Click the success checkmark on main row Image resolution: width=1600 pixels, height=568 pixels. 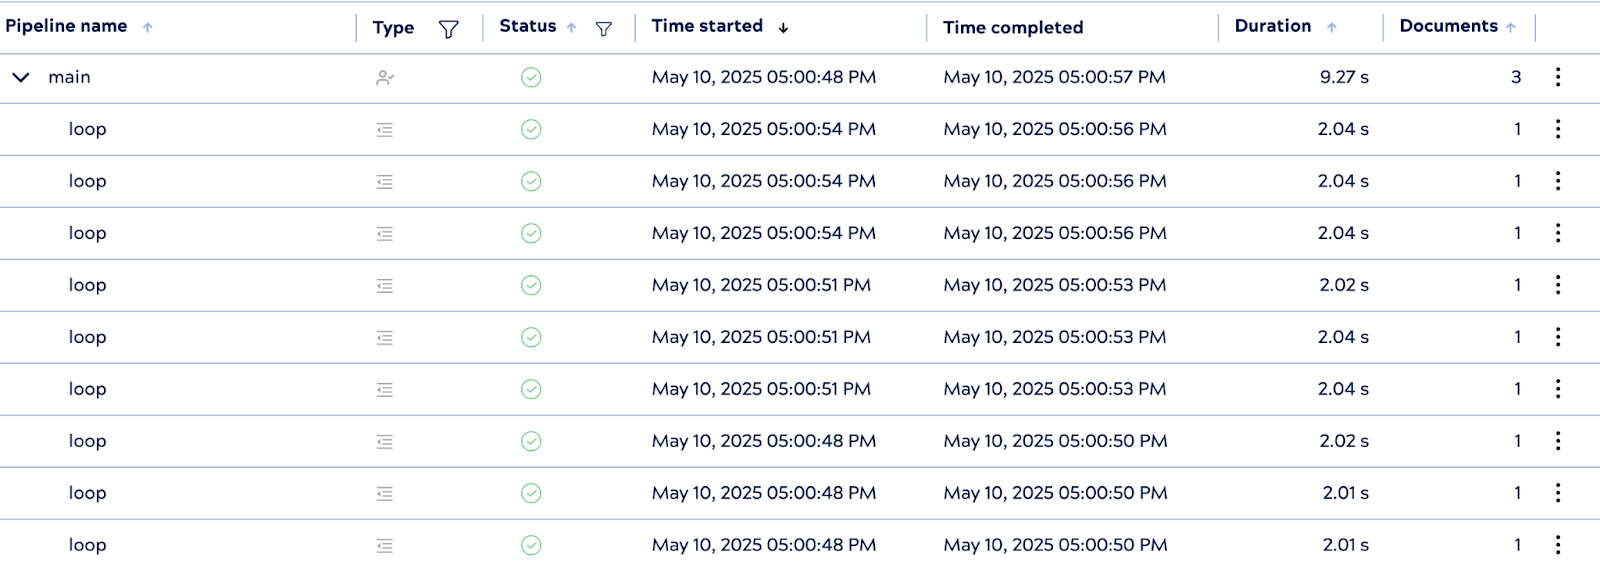point(531,77)
